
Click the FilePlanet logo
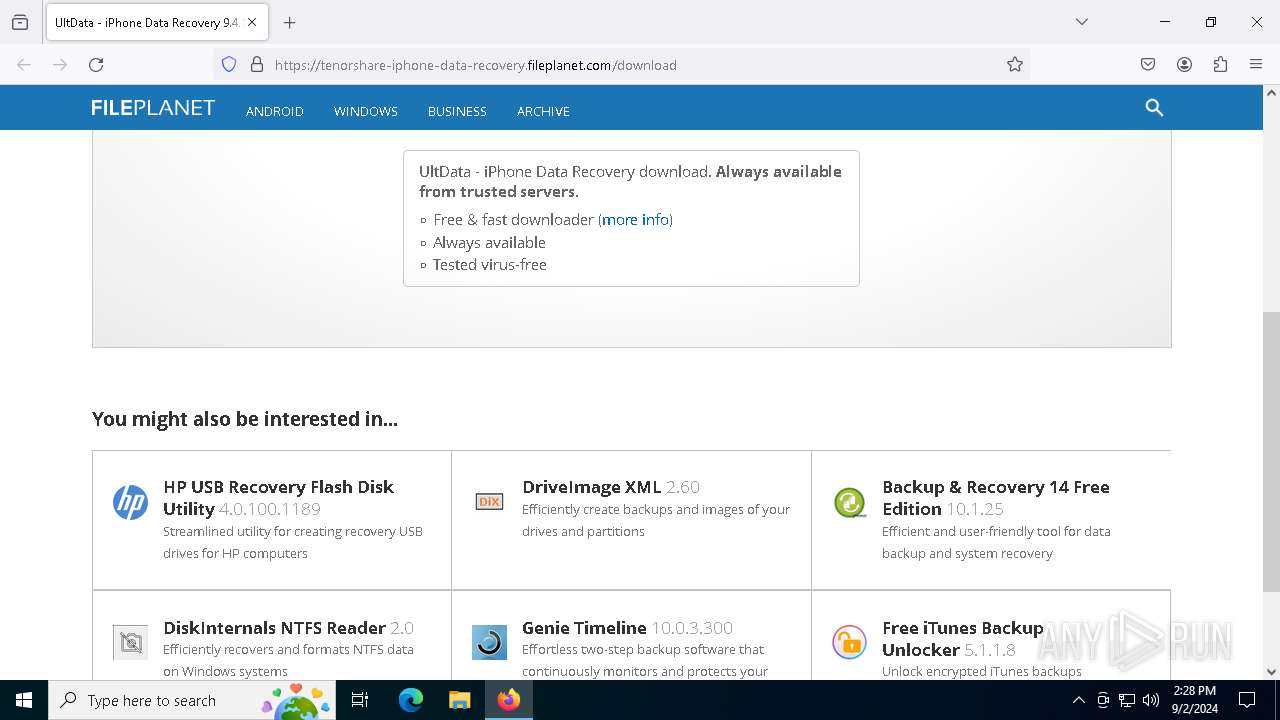tap(153, 108)
